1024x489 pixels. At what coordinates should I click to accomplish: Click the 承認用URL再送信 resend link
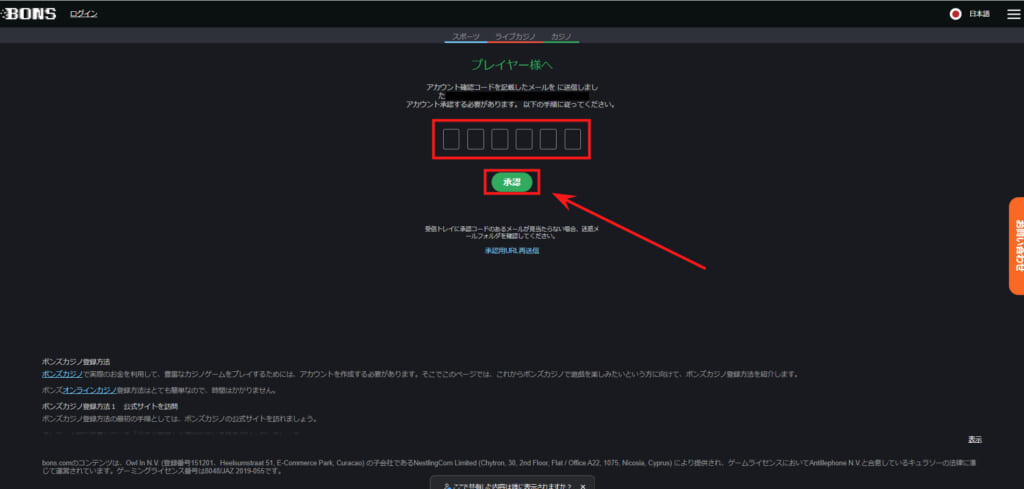(x=511, y=251)
